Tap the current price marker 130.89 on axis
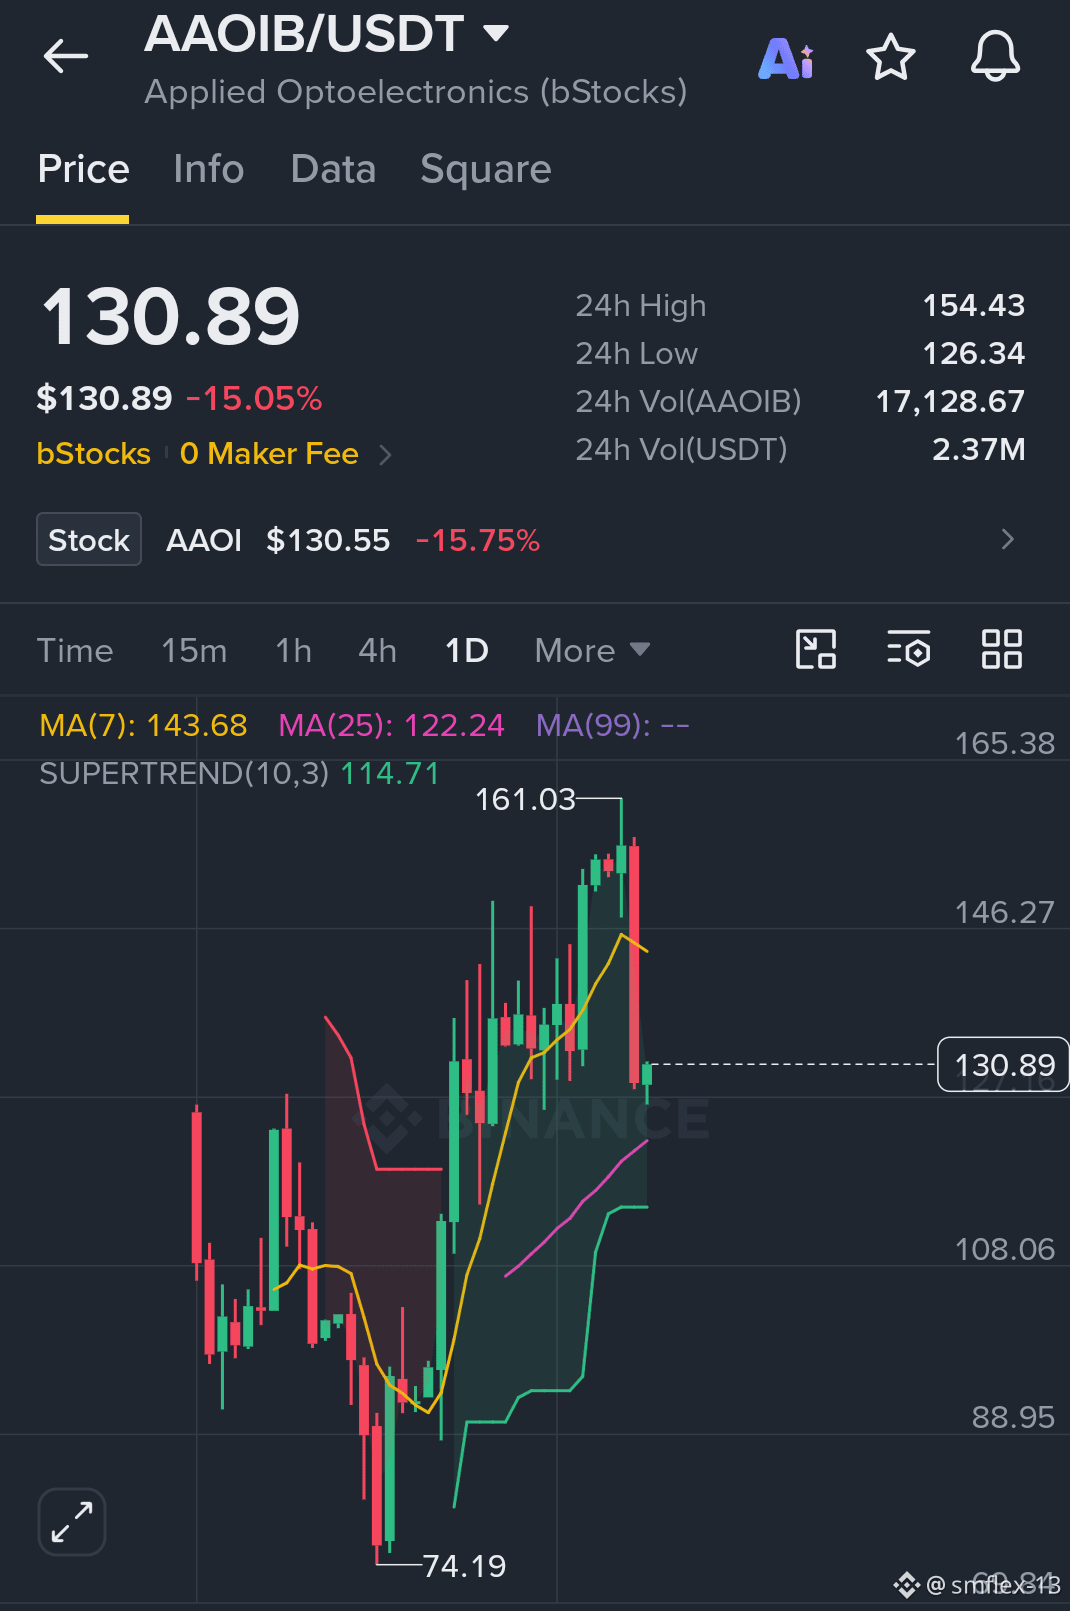 (x=1003, y=1065)
